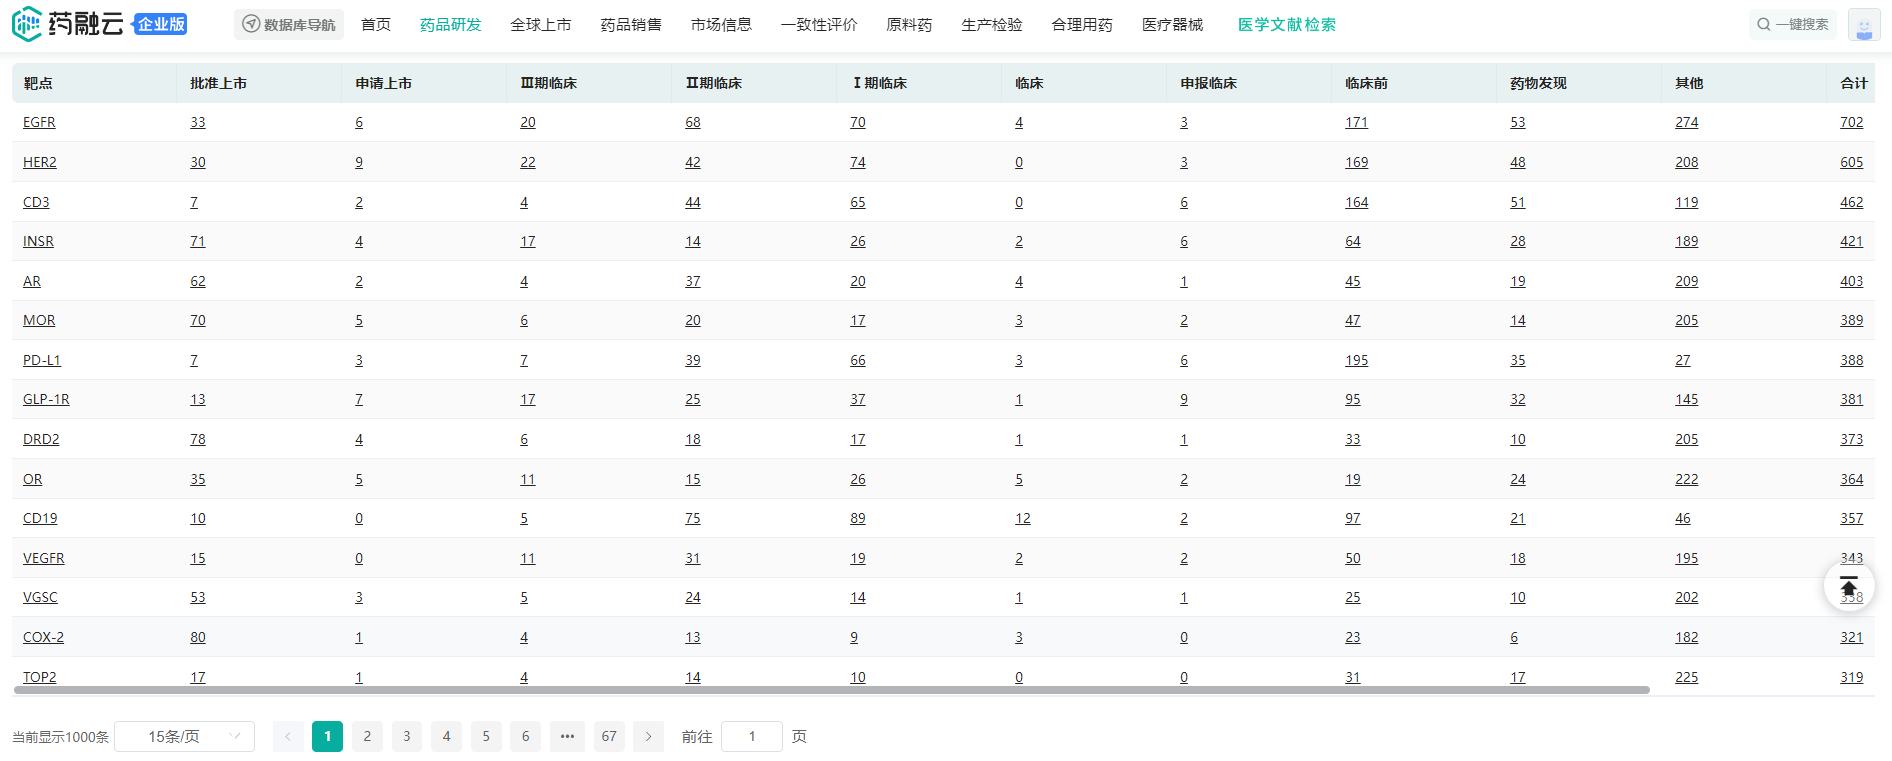
Task: Select the 全球上市 navigation item
Action: click(540, 25)
